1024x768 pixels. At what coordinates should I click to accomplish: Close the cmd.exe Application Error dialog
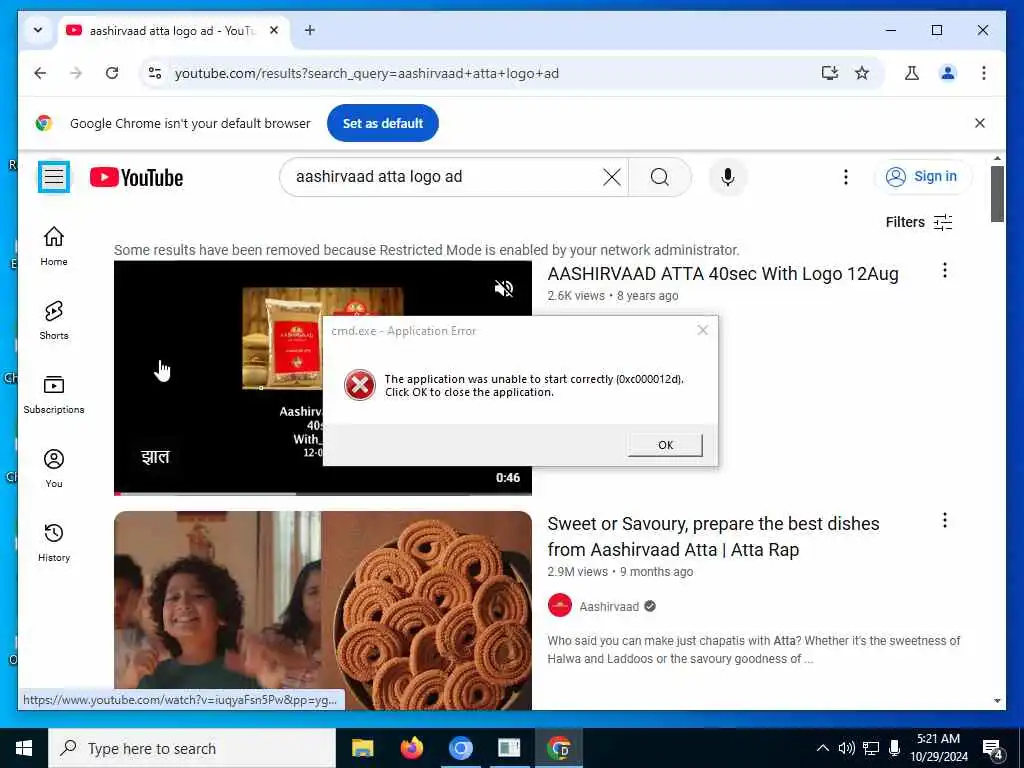coord(703,330)
